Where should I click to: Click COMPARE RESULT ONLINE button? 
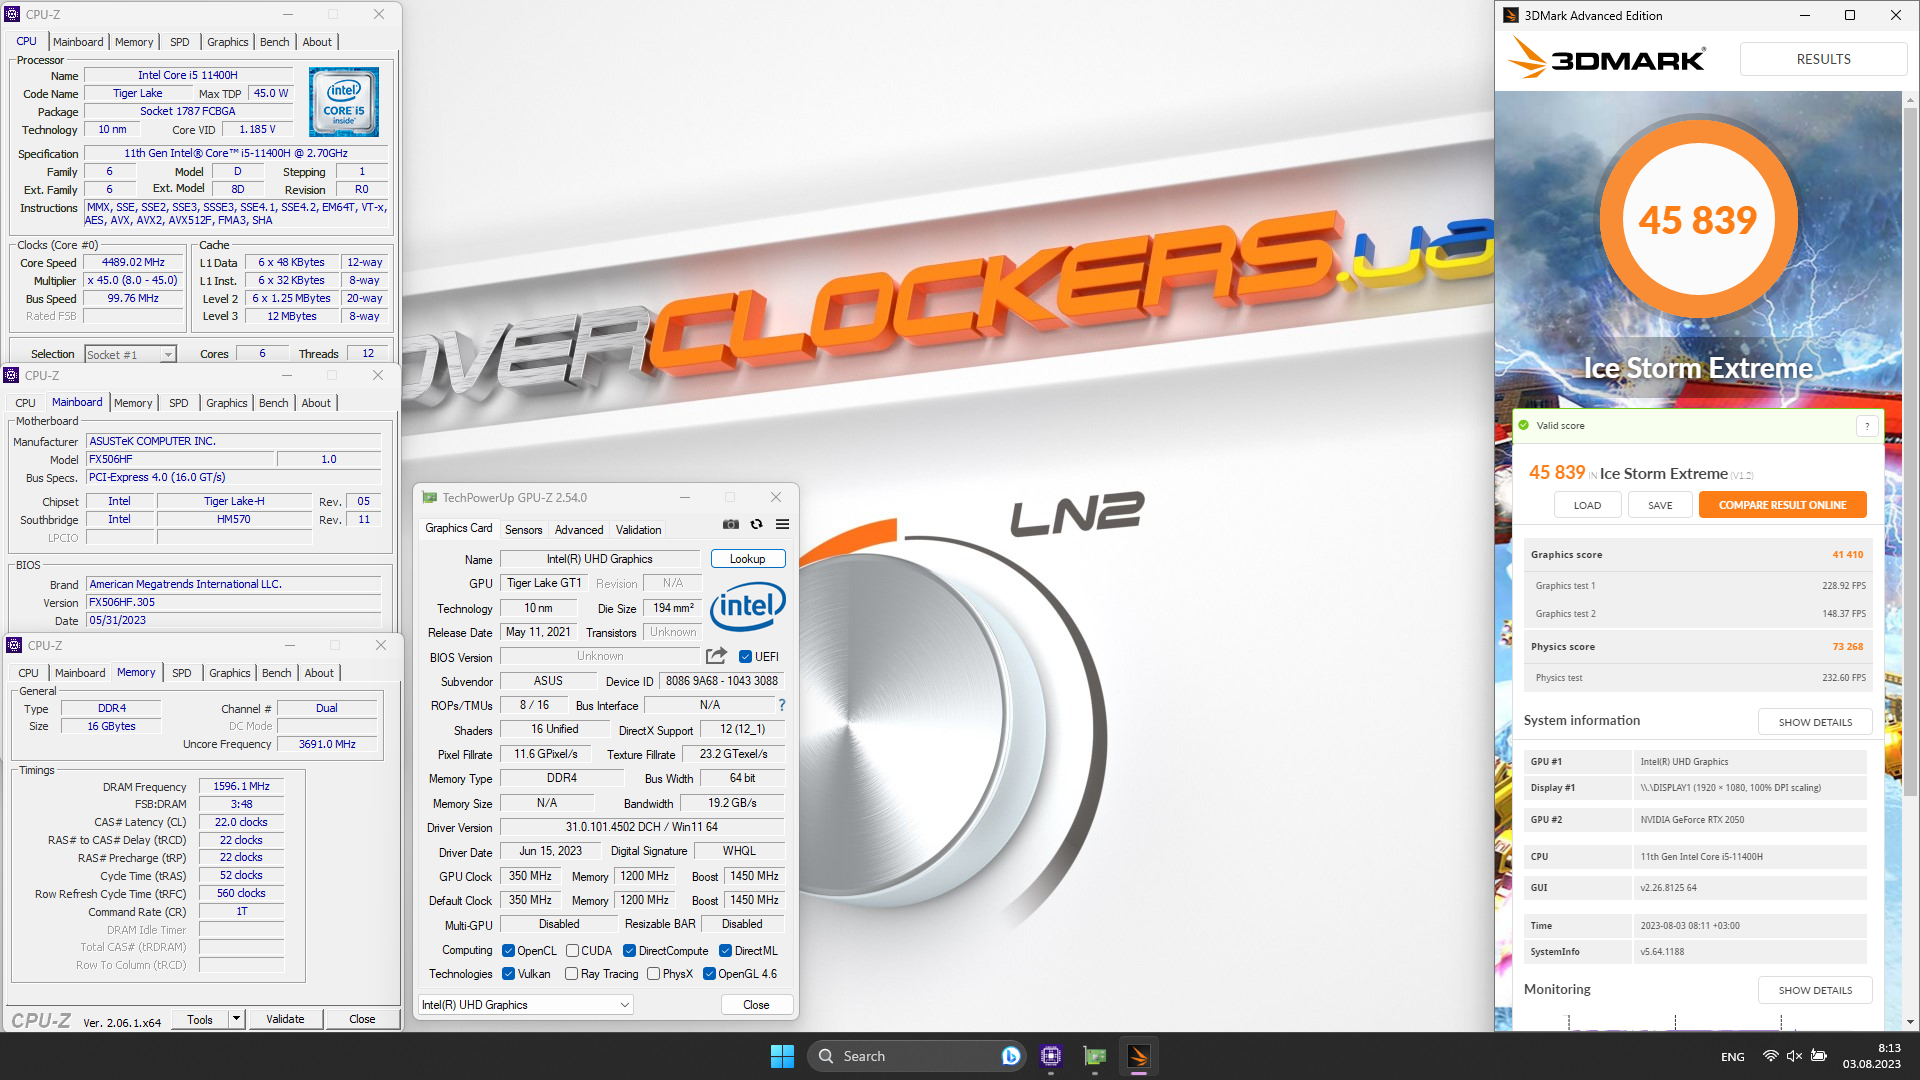[x=1782, y=505]
